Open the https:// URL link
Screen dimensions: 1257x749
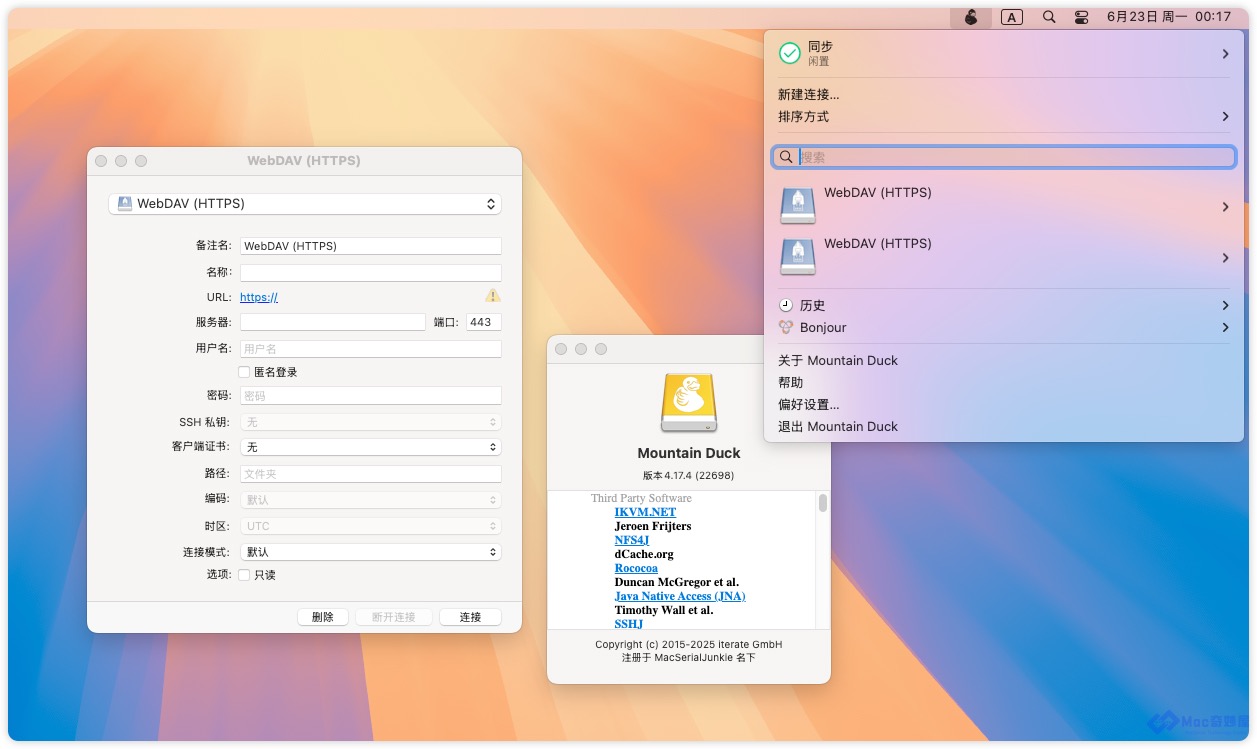[259, 297]
